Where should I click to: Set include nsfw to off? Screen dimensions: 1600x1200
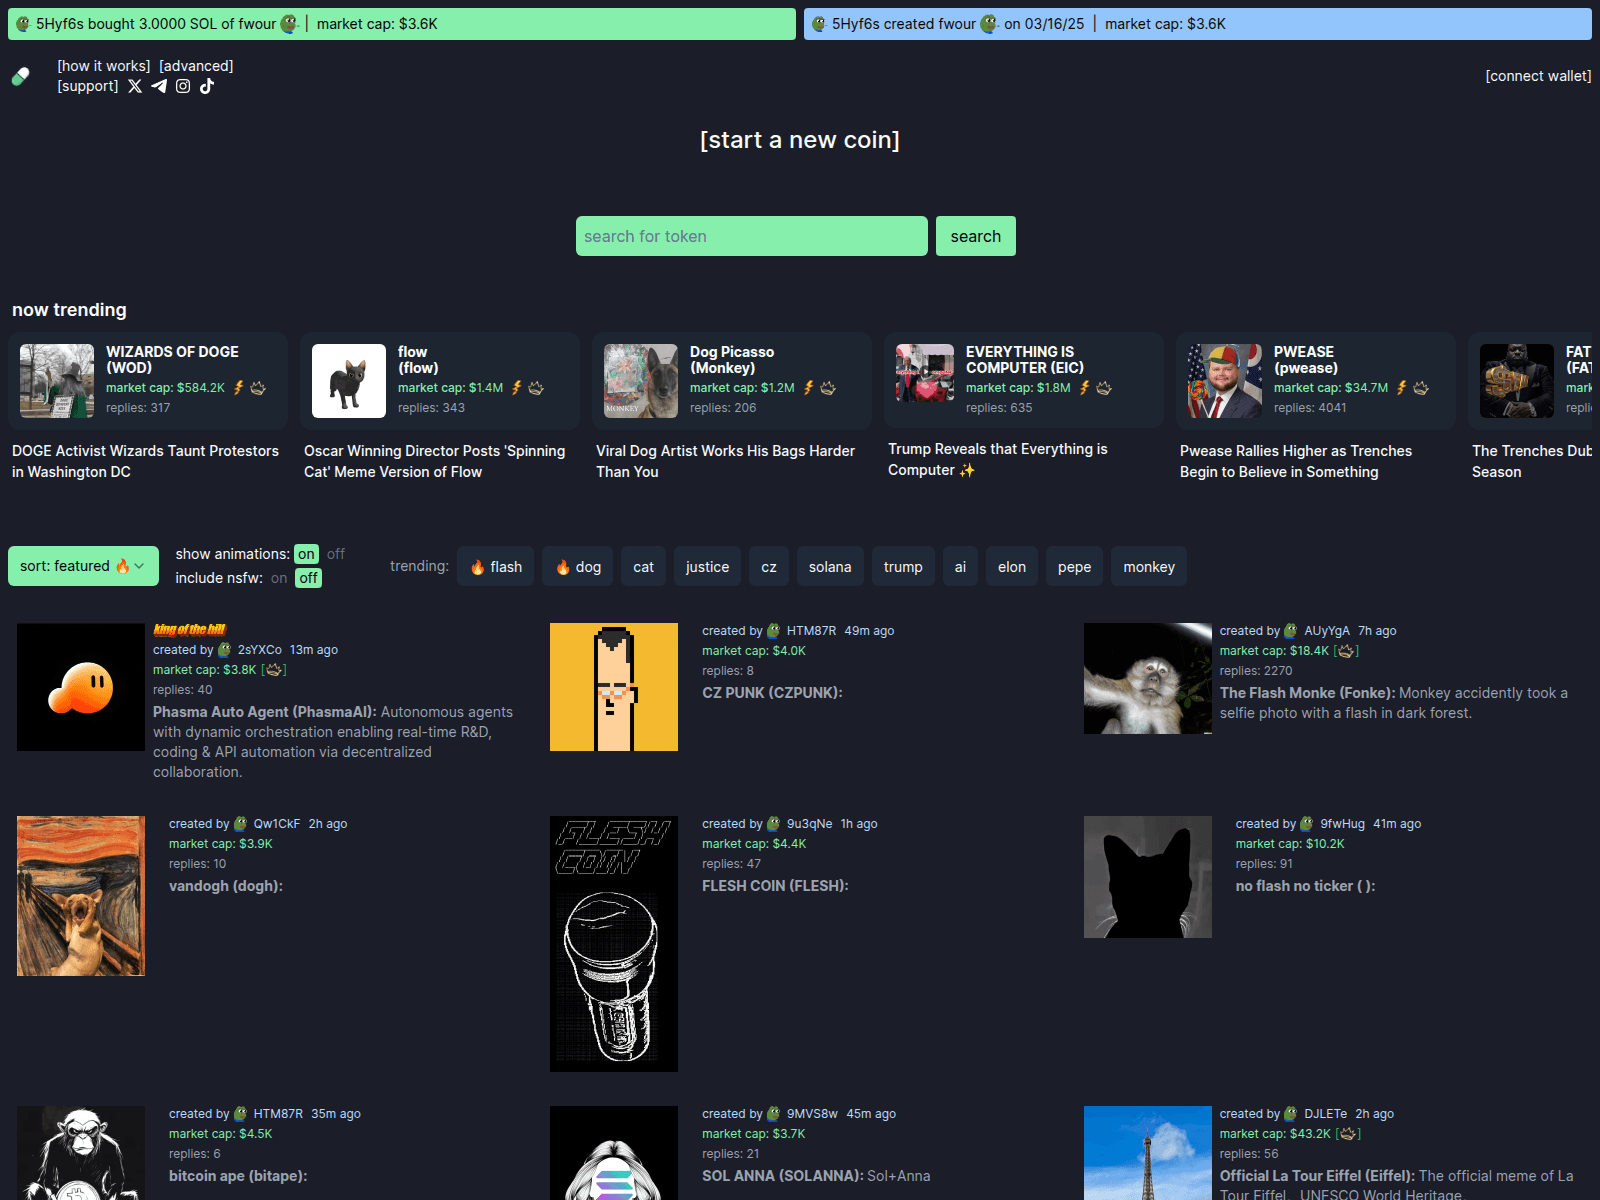click(308, 578)
